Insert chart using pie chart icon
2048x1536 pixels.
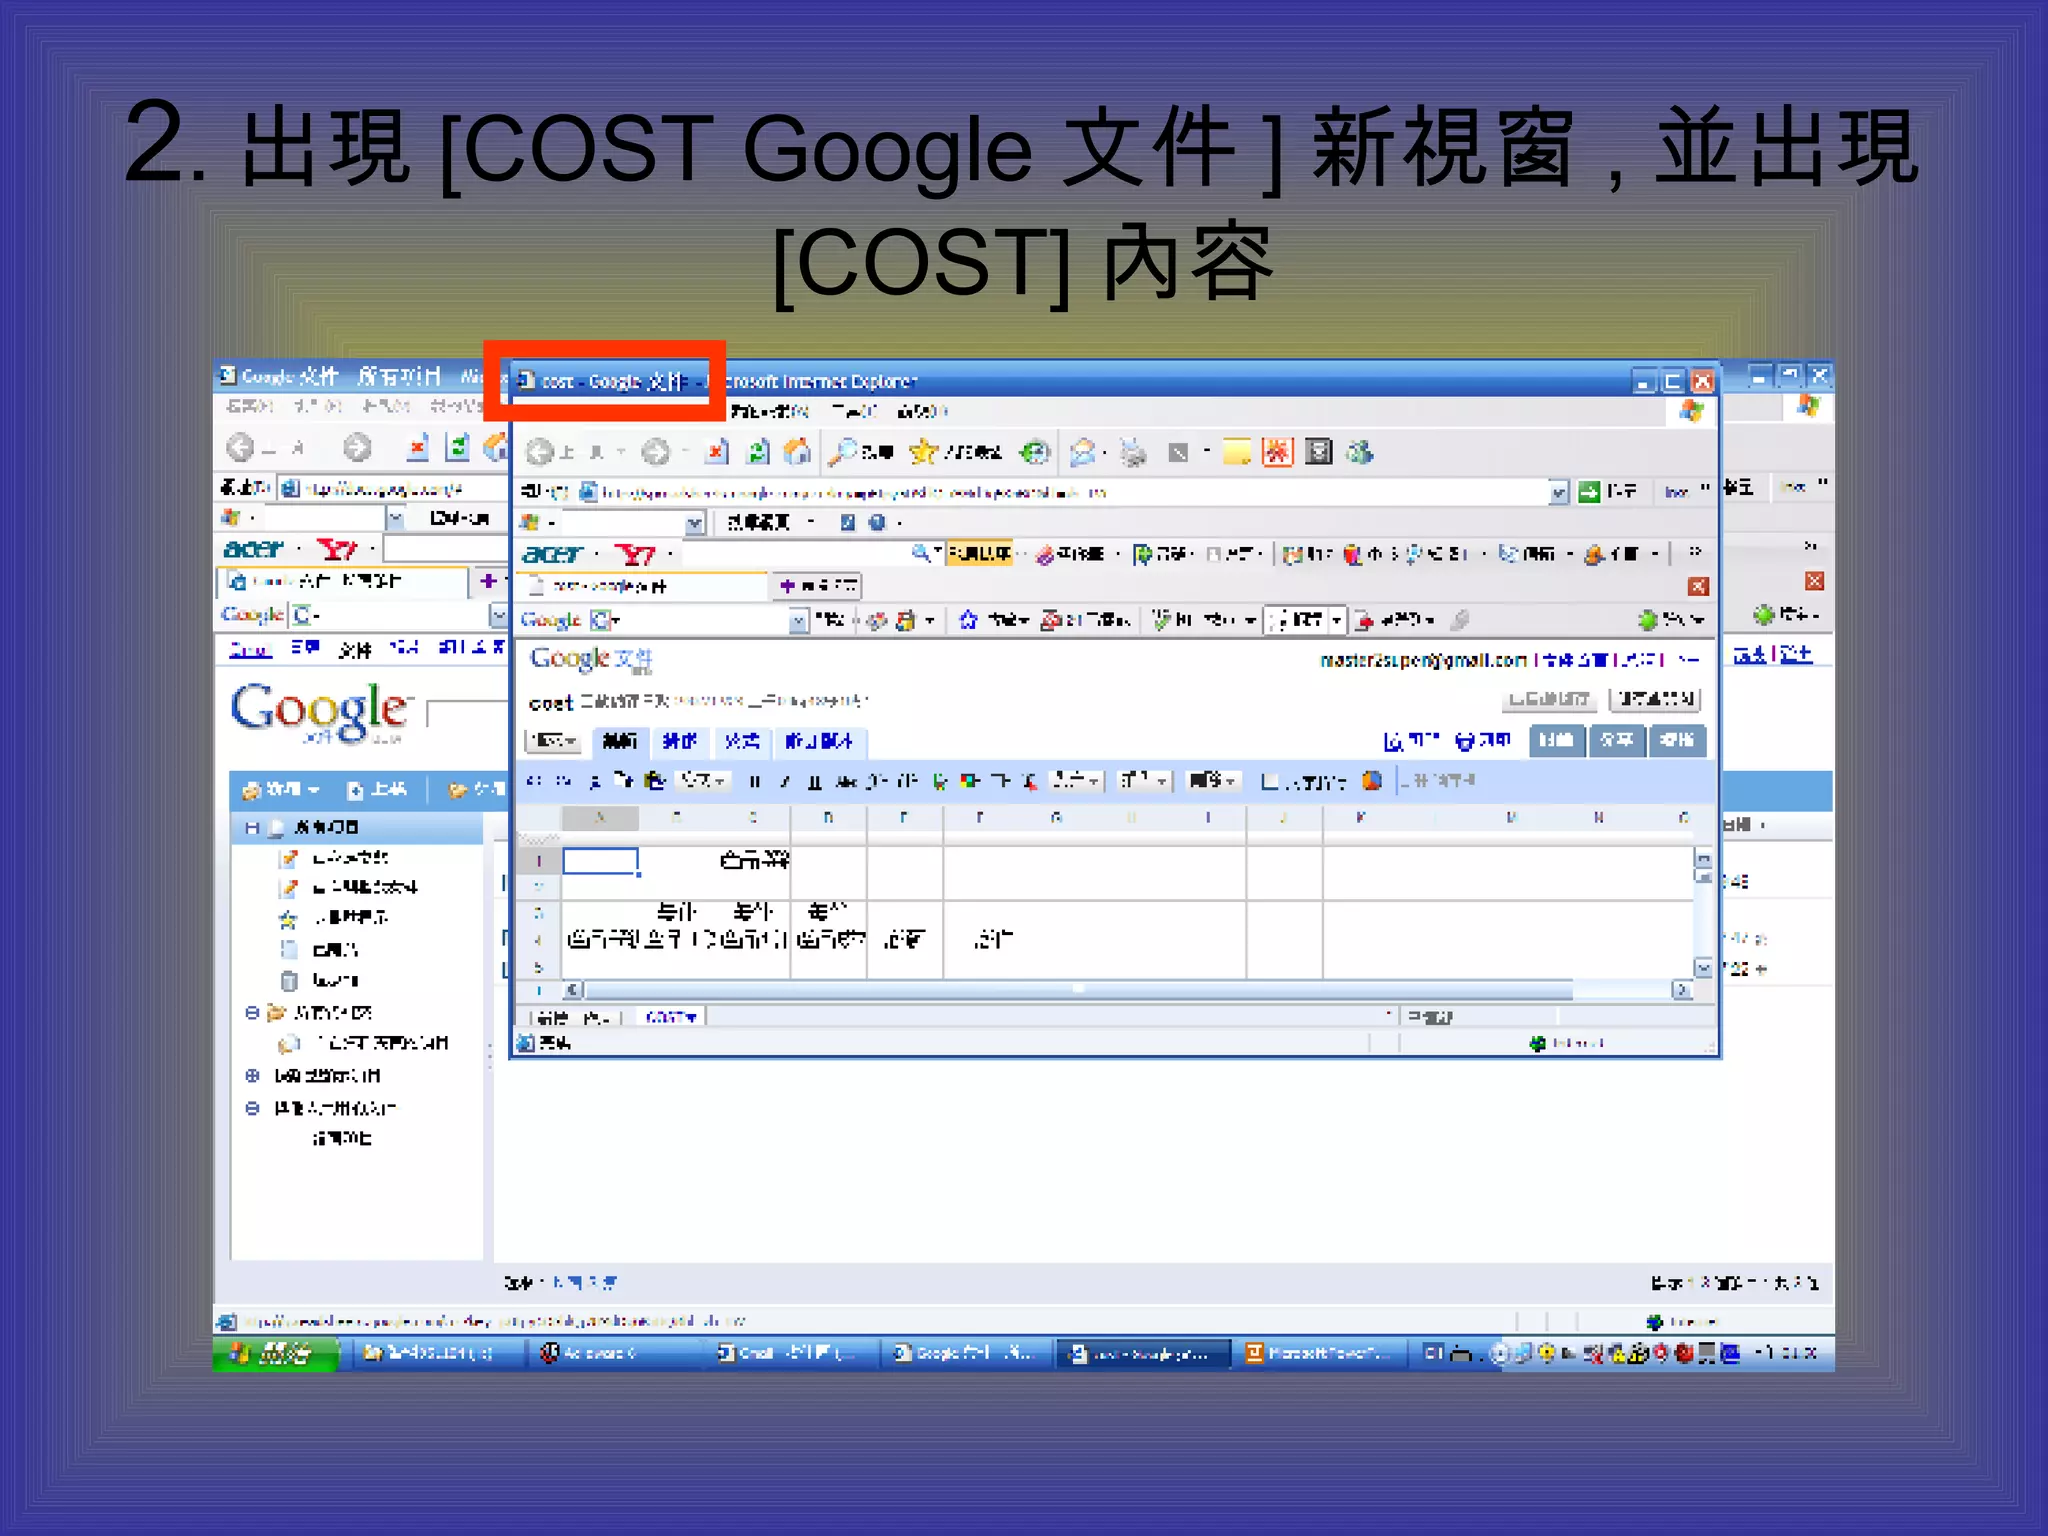coord(1372,781)
